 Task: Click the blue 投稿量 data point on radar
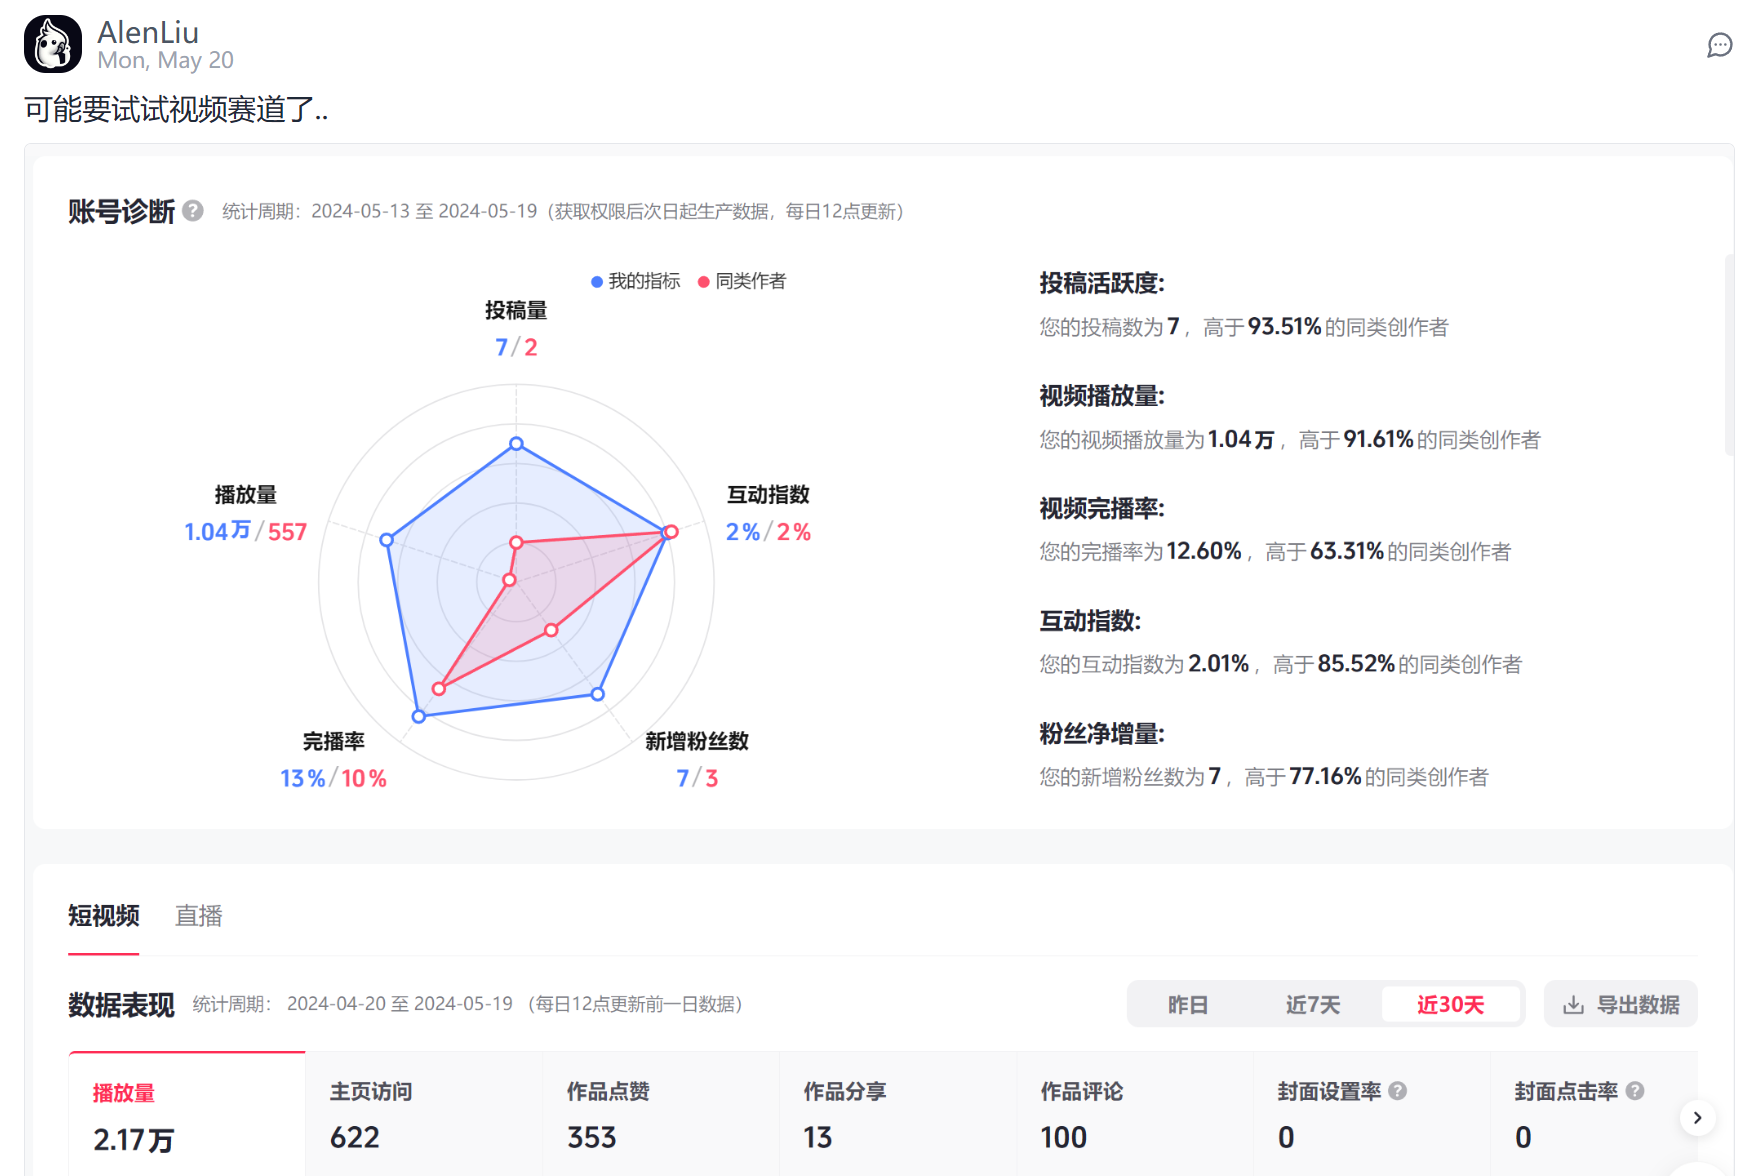point(516,443)
